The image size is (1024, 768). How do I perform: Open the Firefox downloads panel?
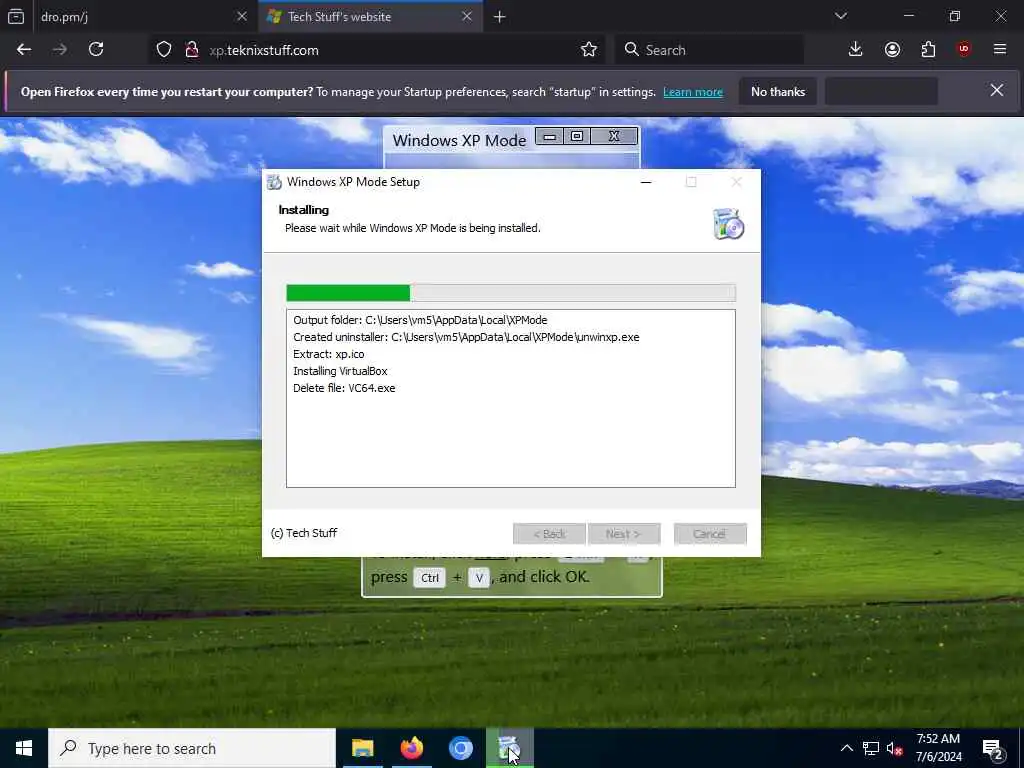point(856,50)
